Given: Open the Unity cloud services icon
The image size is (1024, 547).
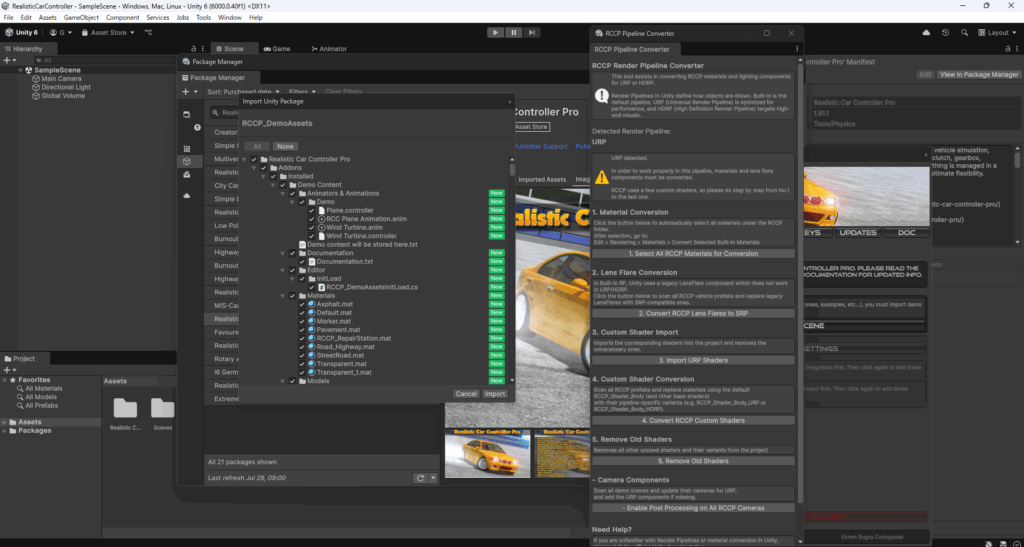Looking at the screenshot, I should pyautogui.click(x=926, y=33).
